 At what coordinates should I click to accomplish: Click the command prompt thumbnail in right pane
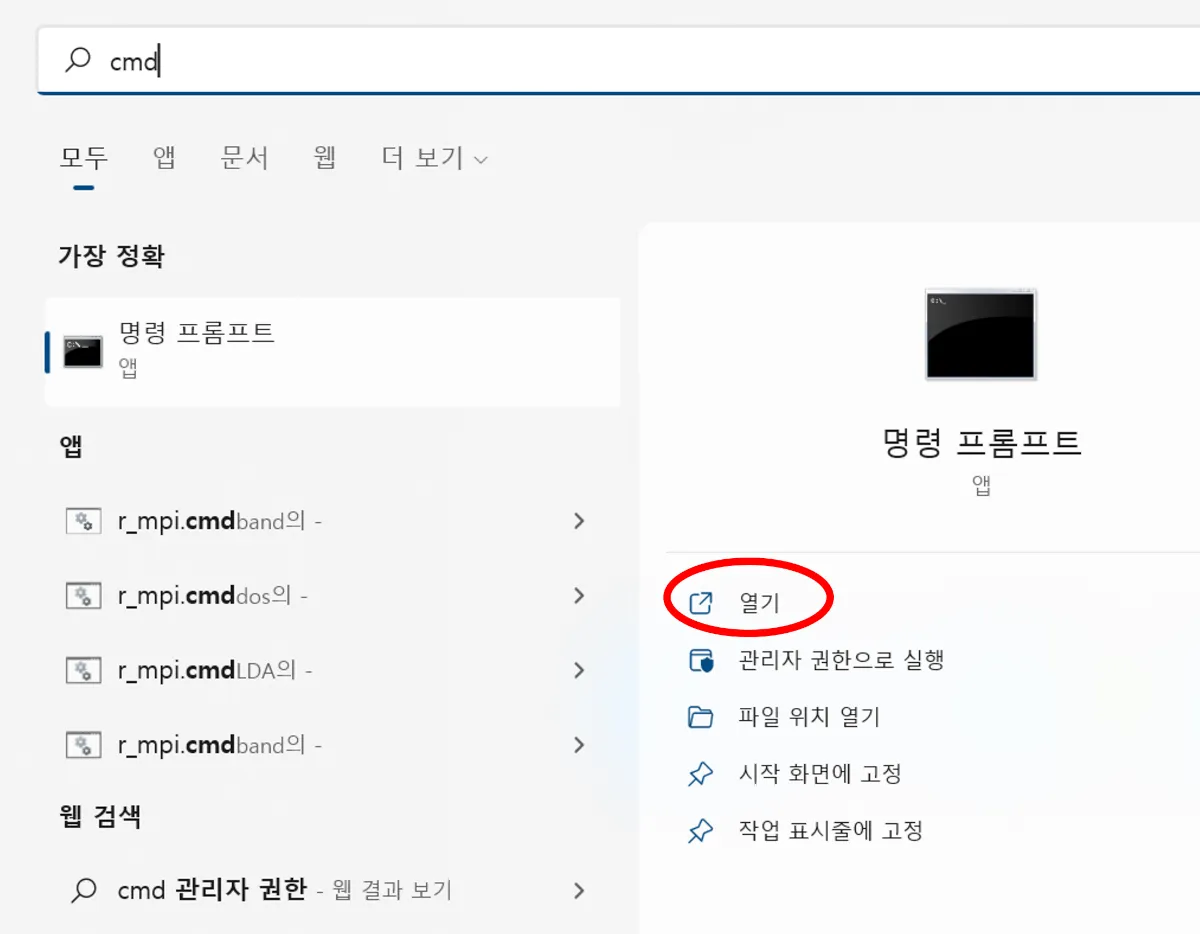click(980, 335)
